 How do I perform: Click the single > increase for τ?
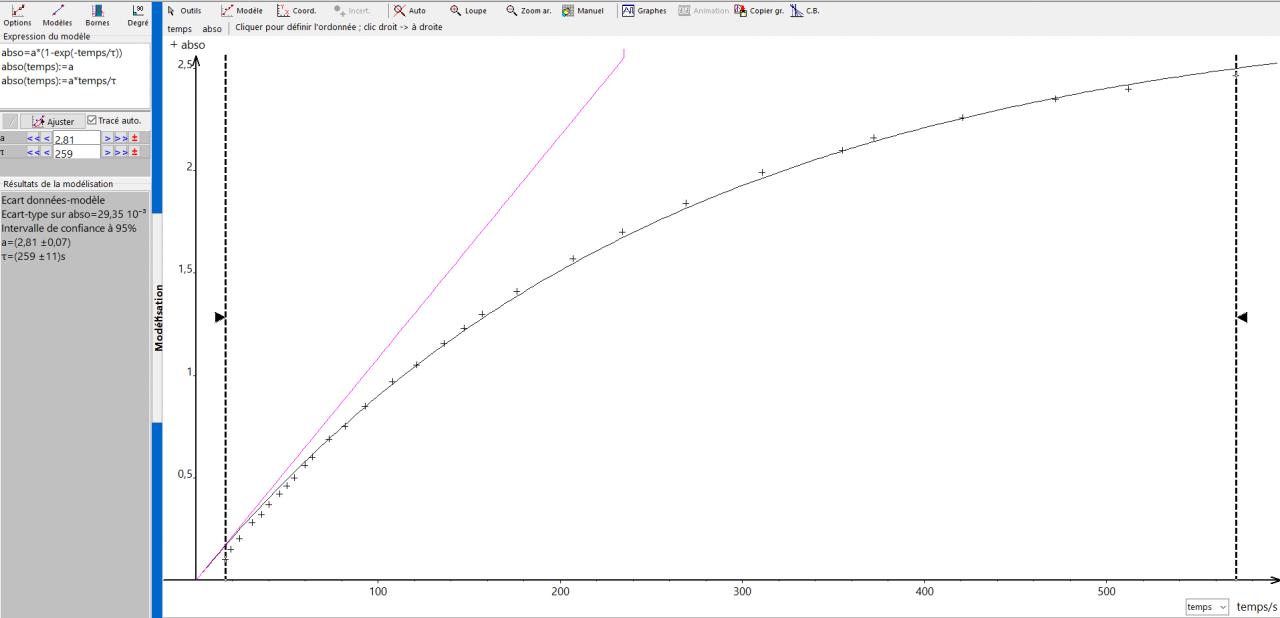tap(108, 153)
